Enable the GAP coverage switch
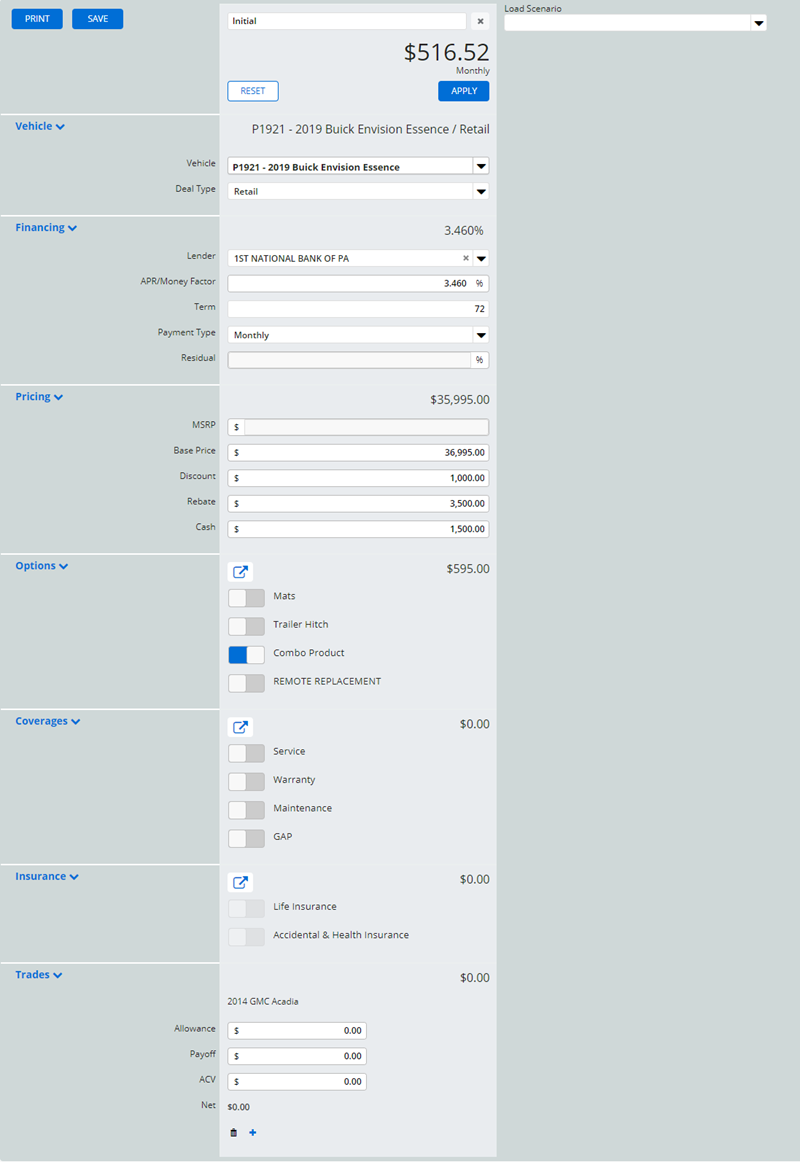This screenshot has height=1162, width=800. click(x=246, y=838)
